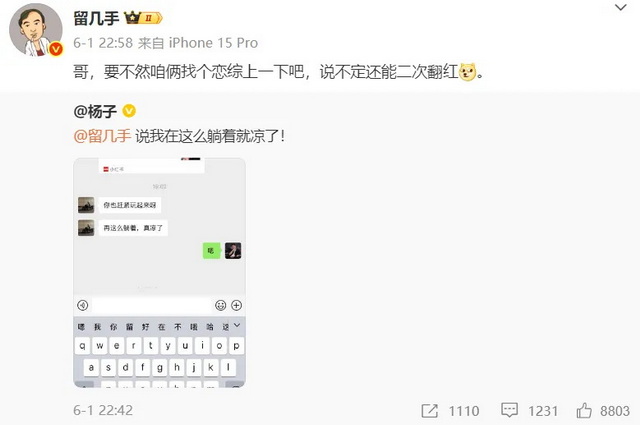Open the 留几手 username link
This screenshot has width=640, height=425.
(96, 18)
